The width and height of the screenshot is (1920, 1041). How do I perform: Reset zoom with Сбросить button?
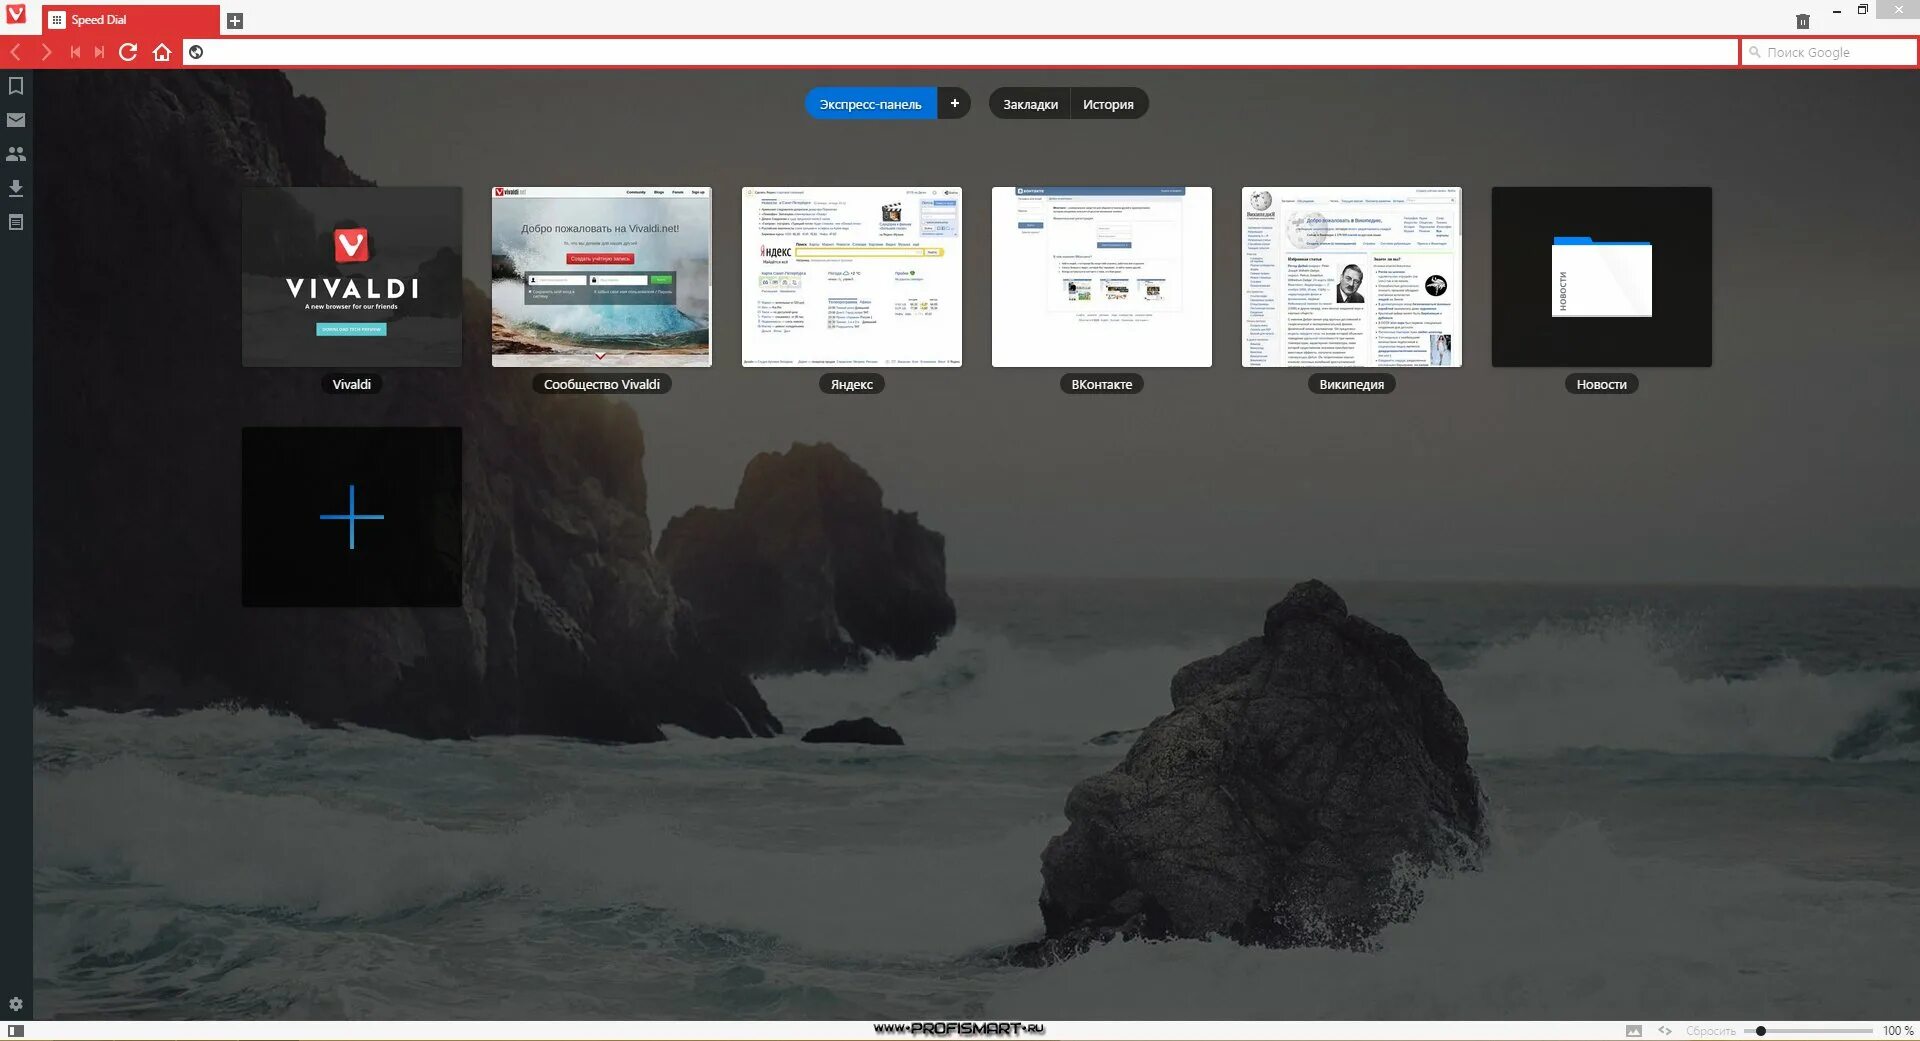tap(1711, 1031)
